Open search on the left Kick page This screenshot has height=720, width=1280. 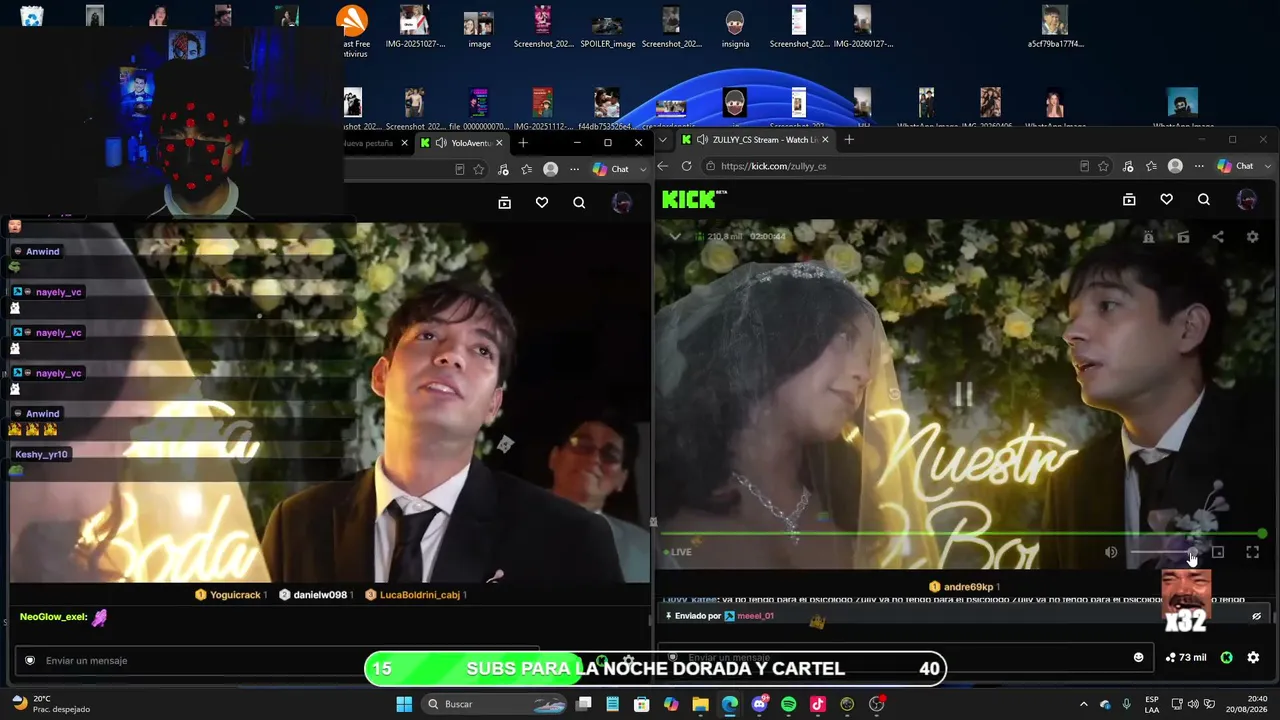point(579,203)
